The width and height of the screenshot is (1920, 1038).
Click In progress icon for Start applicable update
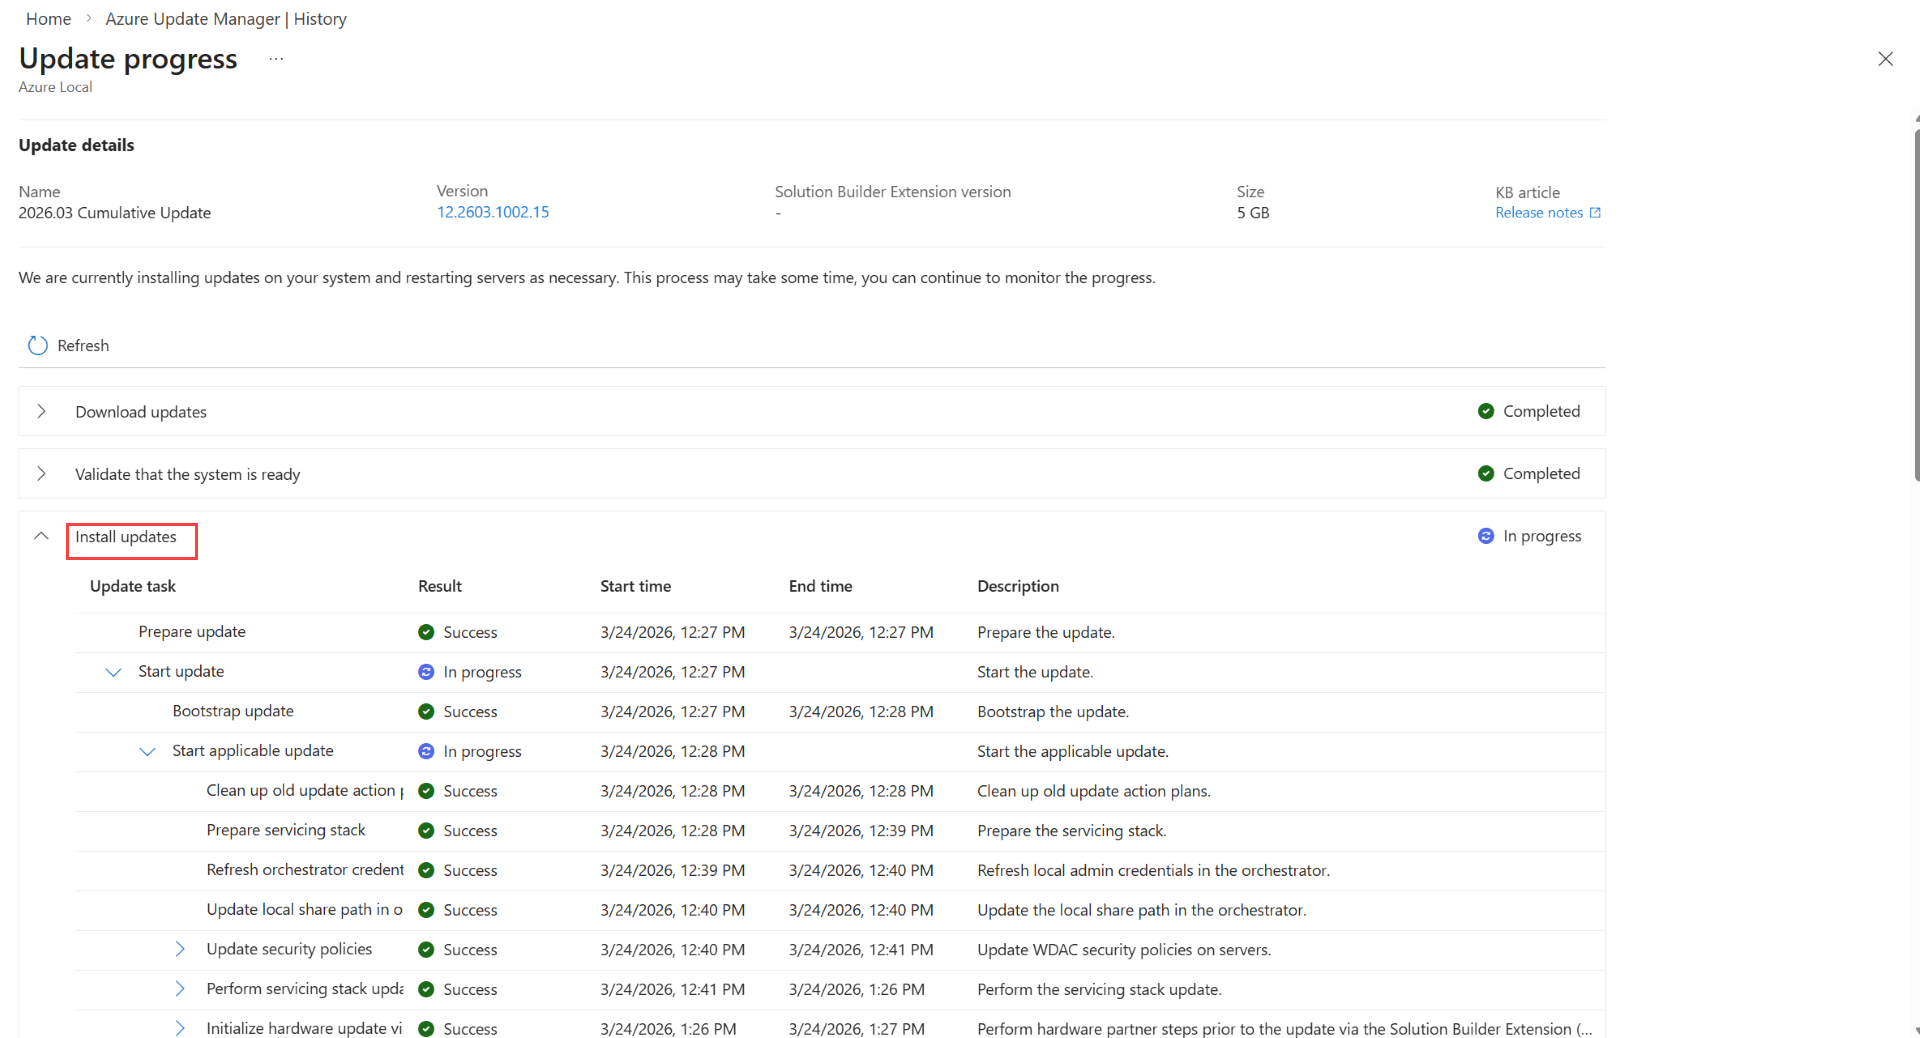[x=426, y=751]
